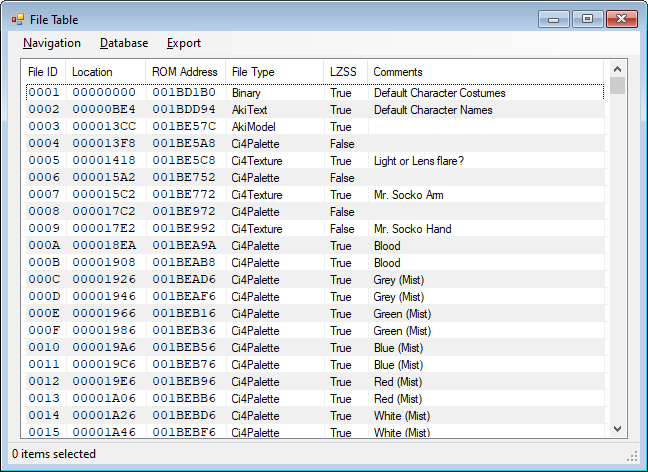
Task: Sort by File ID column header
Action: coord(43,72)
